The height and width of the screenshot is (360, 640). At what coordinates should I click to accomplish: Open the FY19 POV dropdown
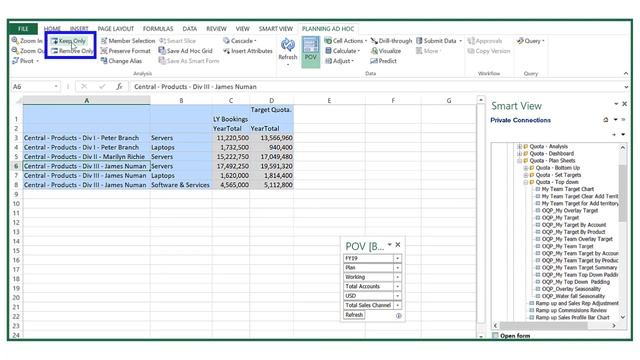(397, 258)
